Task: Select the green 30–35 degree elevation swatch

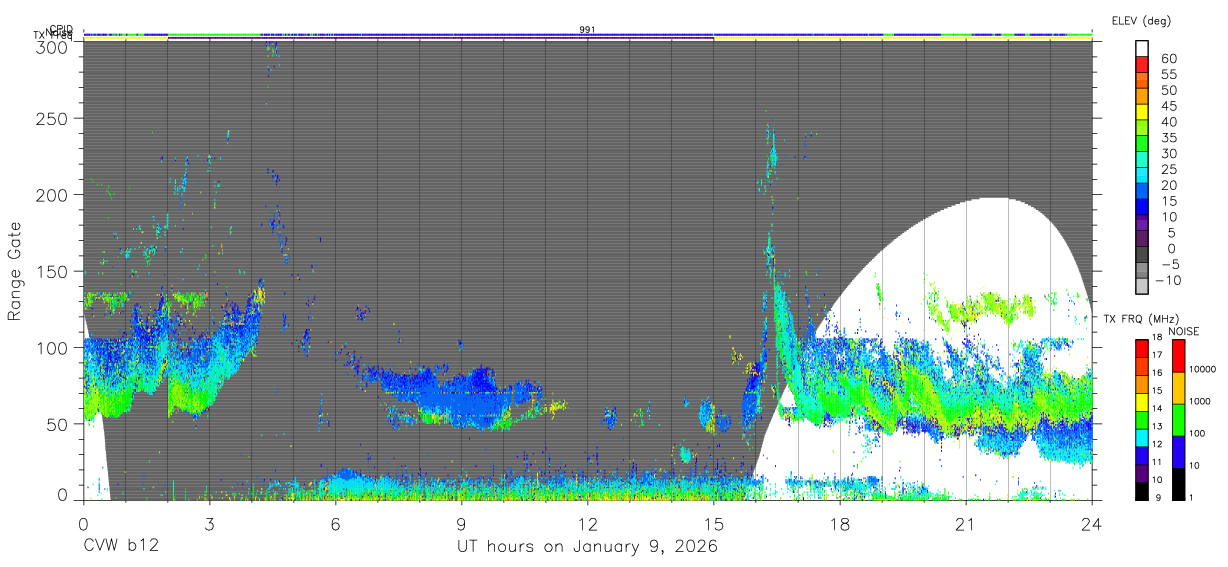Action: coord(1142,145)
